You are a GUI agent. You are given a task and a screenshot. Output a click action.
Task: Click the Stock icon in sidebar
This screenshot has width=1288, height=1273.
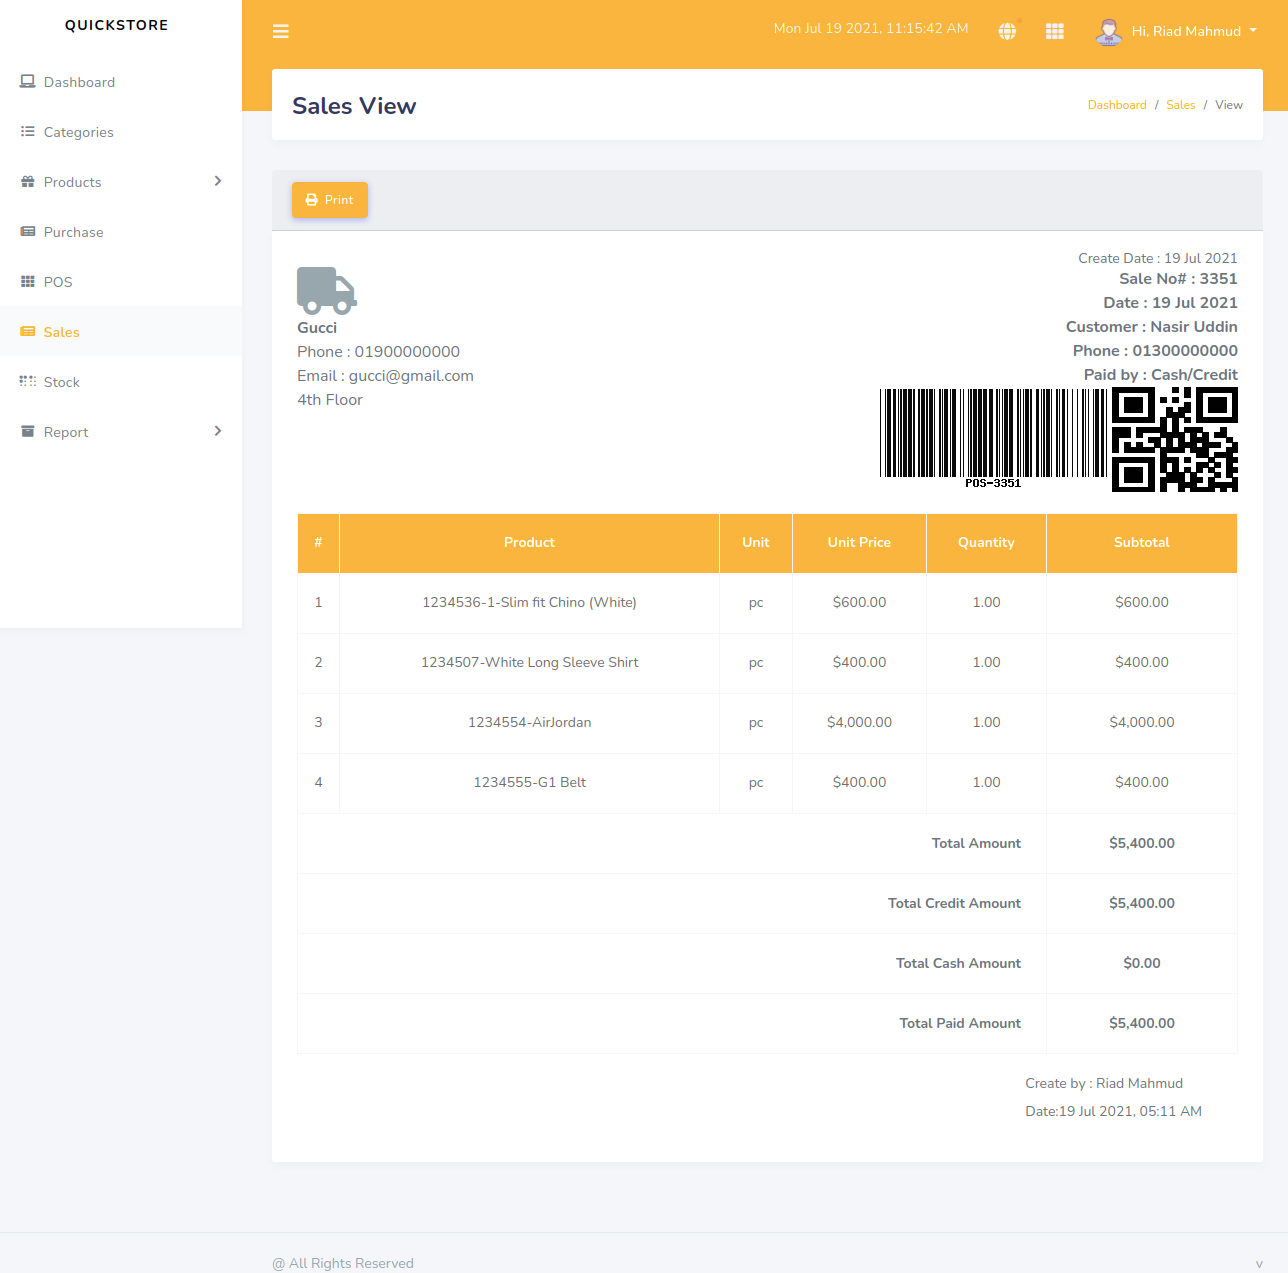tap(28, 382)
